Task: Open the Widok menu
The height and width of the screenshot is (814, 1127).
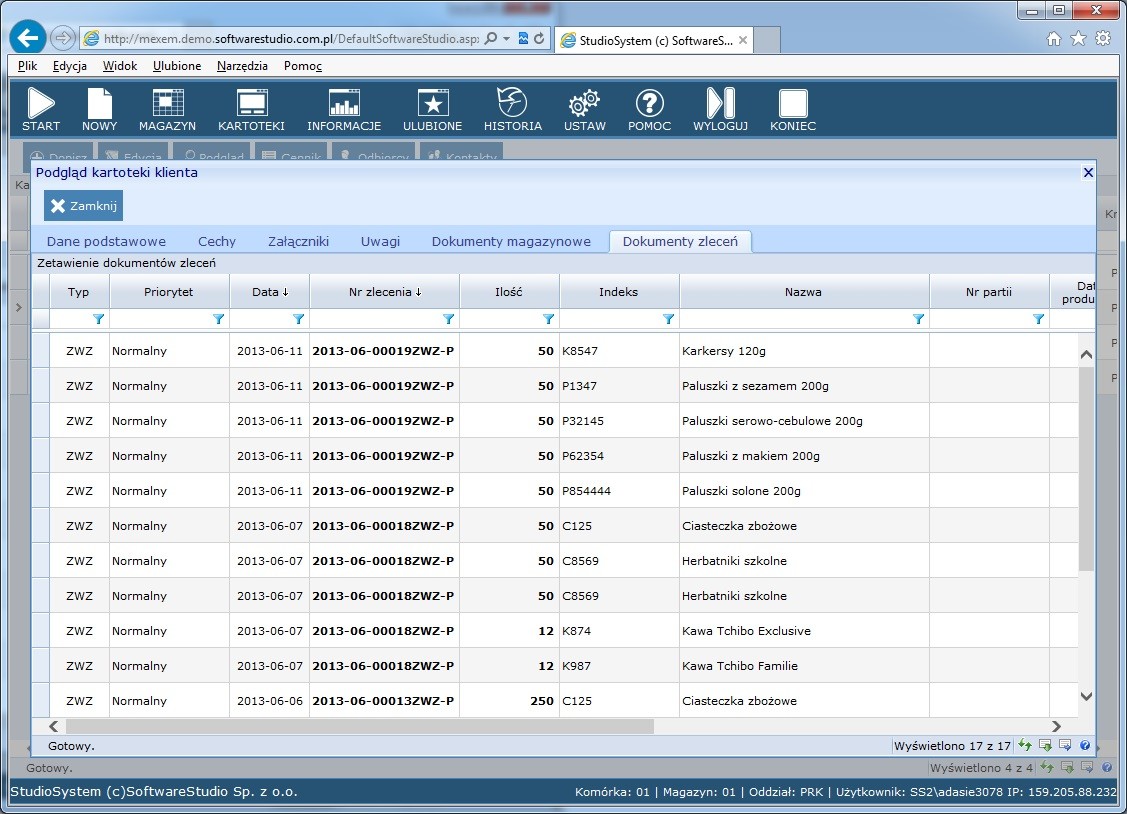Action: click(x=119, y=66)
